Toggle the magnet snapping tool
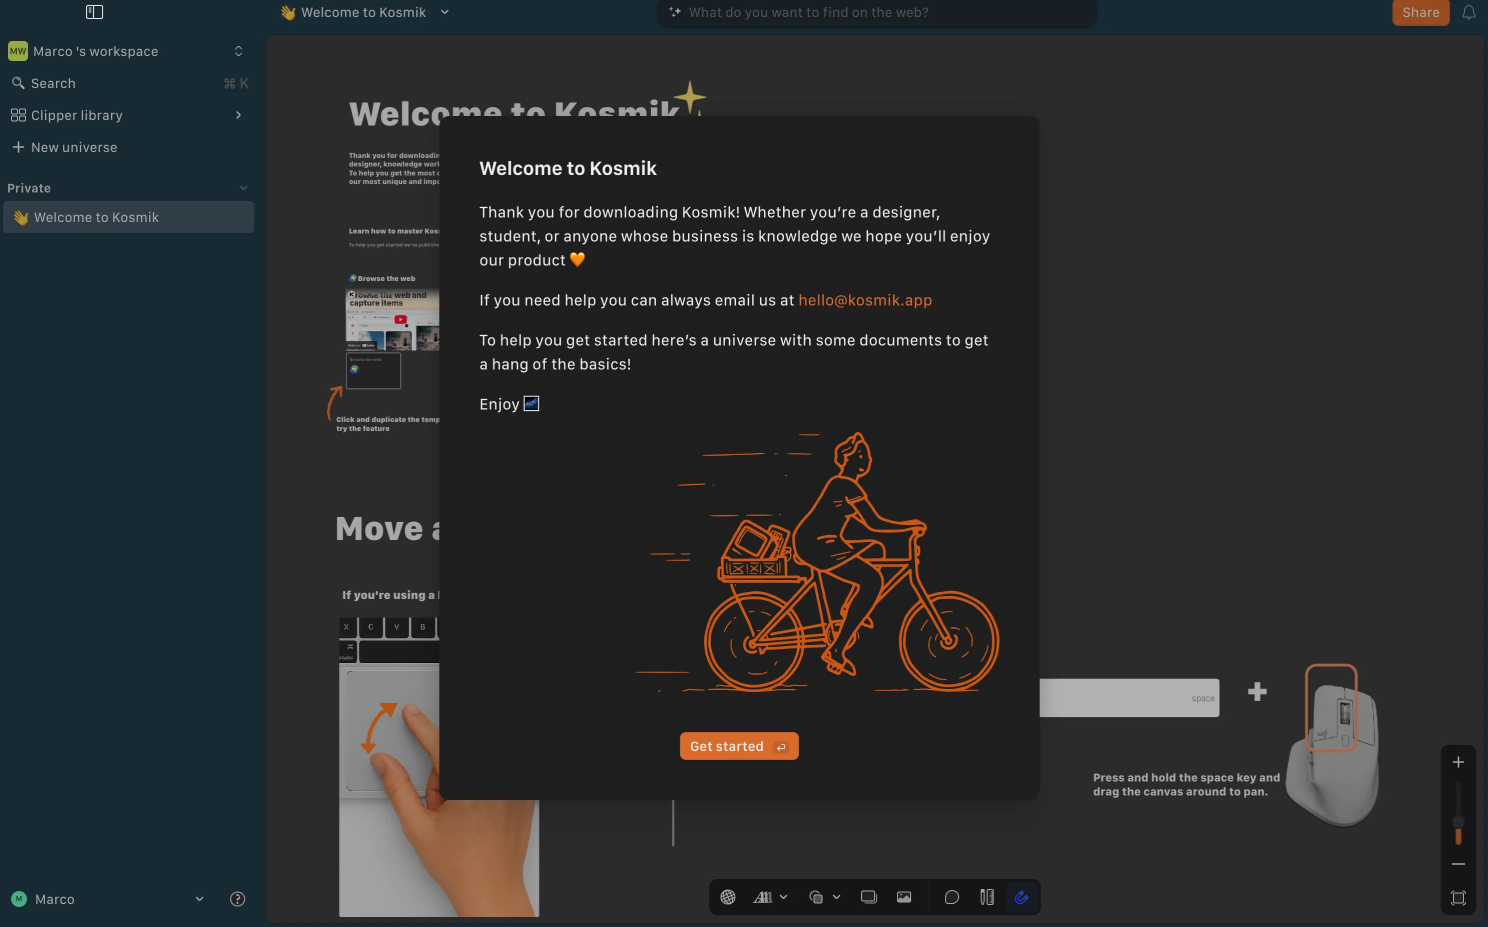This screenshot has width=1488, height=927. (x=1021, y=897)
